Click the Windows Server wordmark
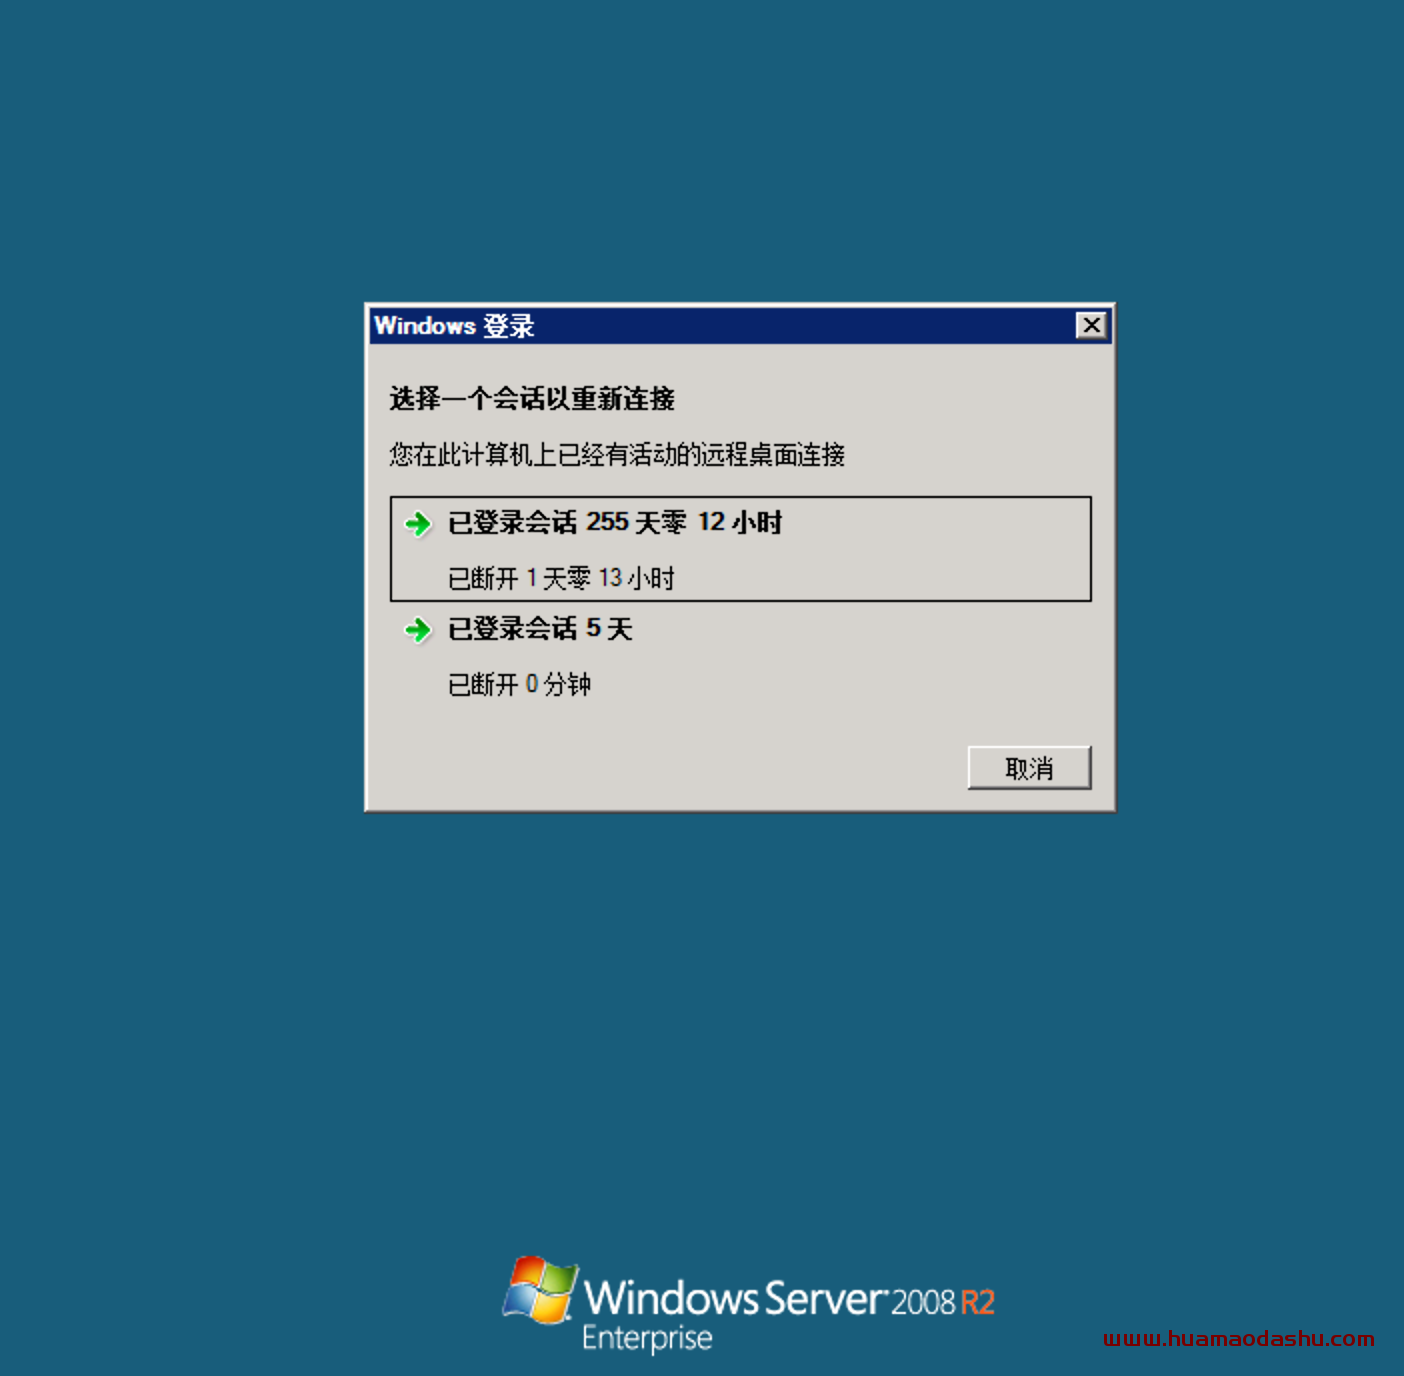1404x1376 pixels. coord(734,1299)
